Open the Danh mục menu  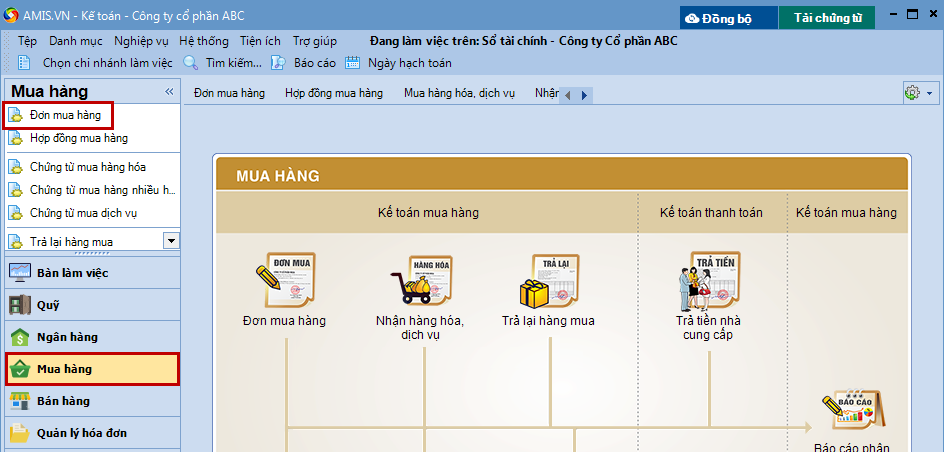point(75,41)
